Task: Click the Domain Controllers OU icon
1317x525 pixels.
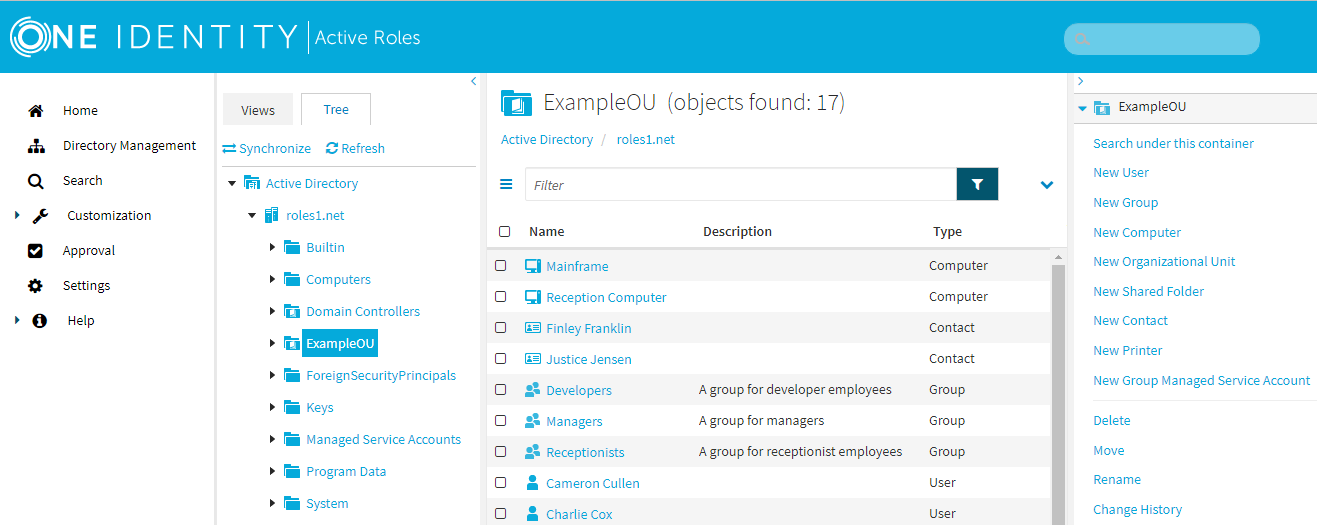Action: pyautogui.click(x=292, y=311)
